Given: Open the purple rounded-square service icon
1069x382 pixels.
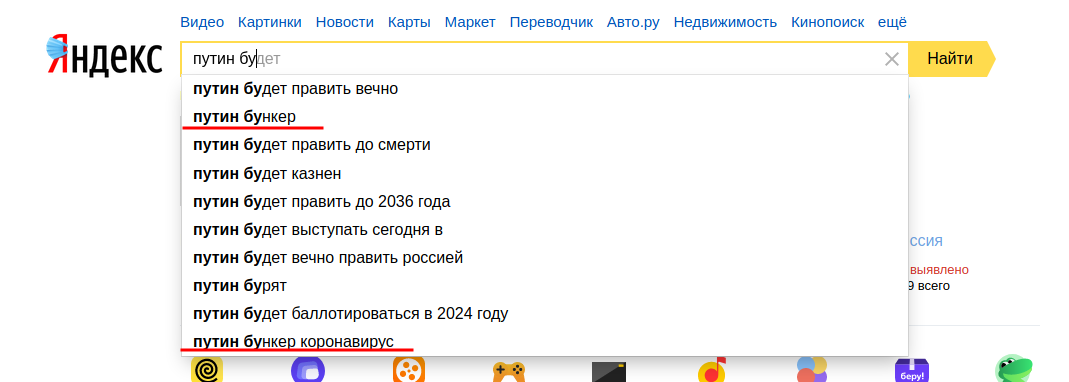Looking at the screenshot, I should (308, 370).
